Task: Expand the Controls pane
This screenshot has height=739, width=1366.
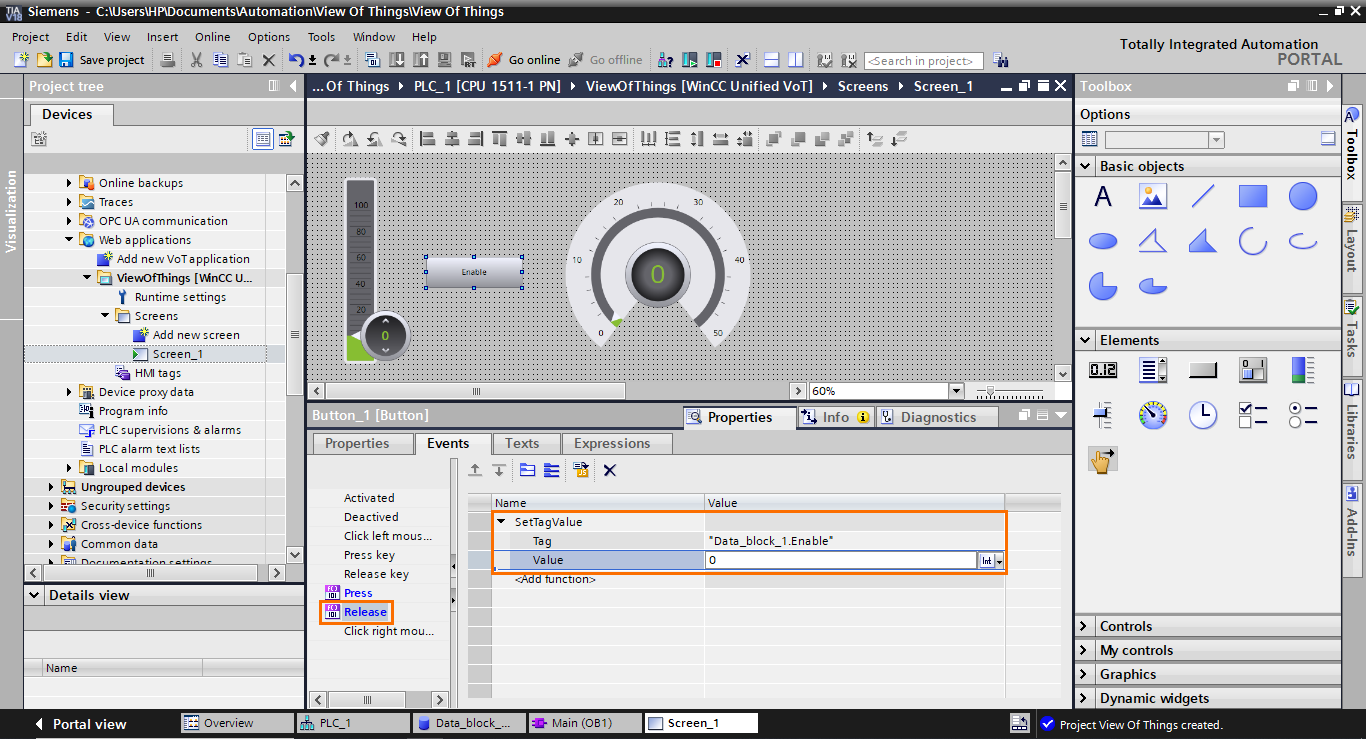Action: pos(1086,626)
